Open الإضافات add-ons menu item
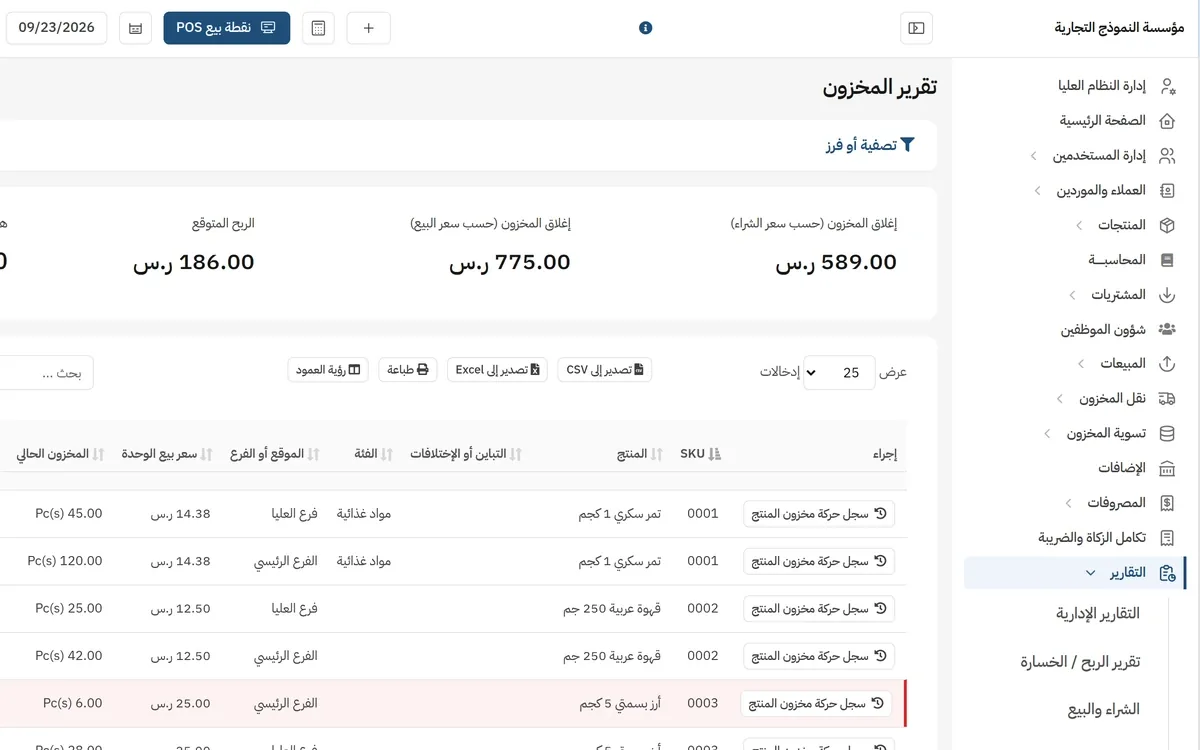Viewport: 1200px width, 750px height. tap(1121, 468)
